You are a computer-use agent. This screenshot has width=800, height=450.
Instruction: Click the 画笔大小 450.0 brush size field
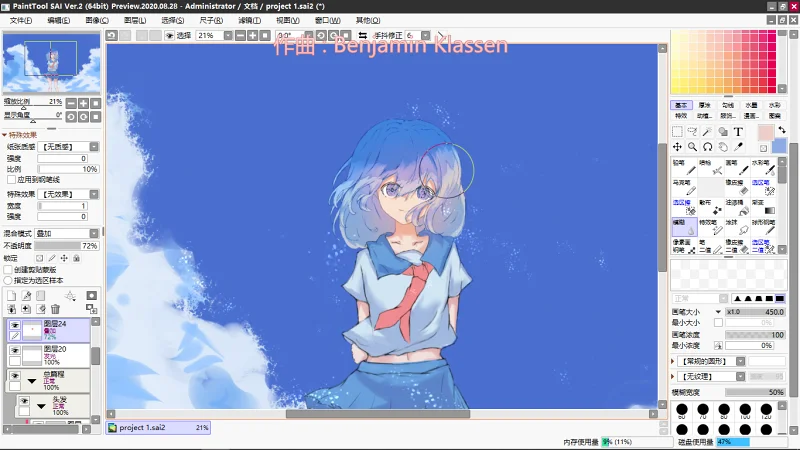[755, 312]
